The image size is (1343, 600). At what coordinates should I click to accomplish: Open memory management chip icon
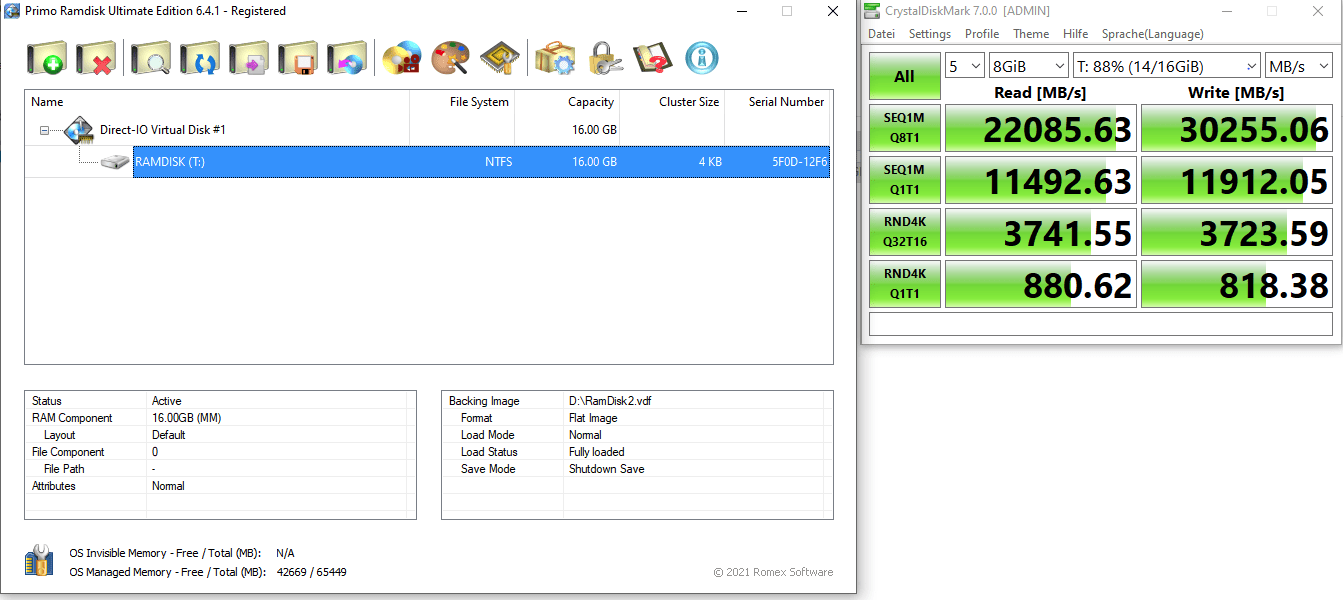pyautogui.click(x=499, y=59)
